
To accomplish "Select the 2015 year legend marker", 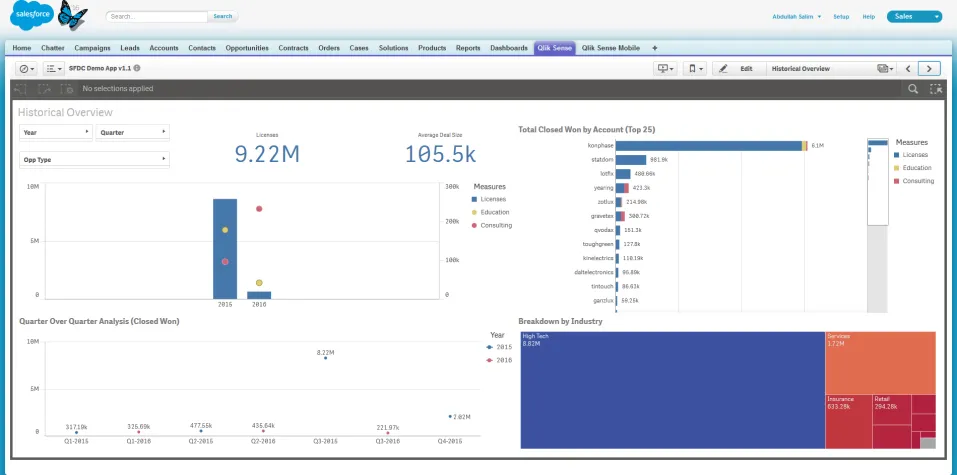I will [x=489, y=347].
